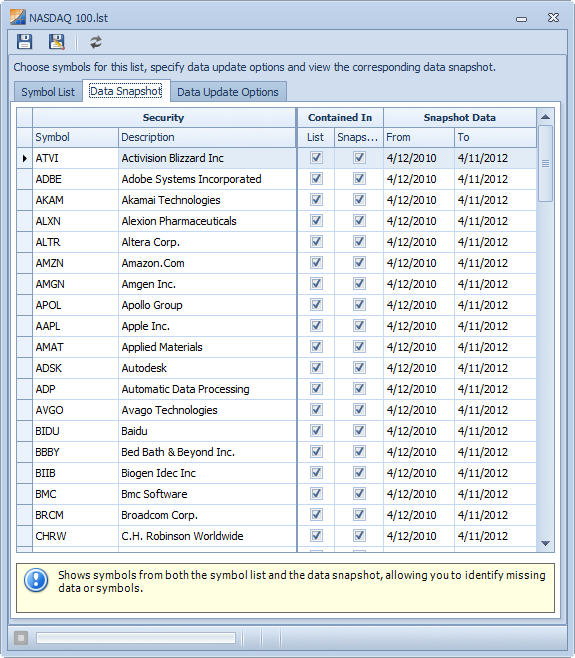Click the Altera Corp. description cell
This screenshot has width=575, height=658.
click(x=207, y=242)
